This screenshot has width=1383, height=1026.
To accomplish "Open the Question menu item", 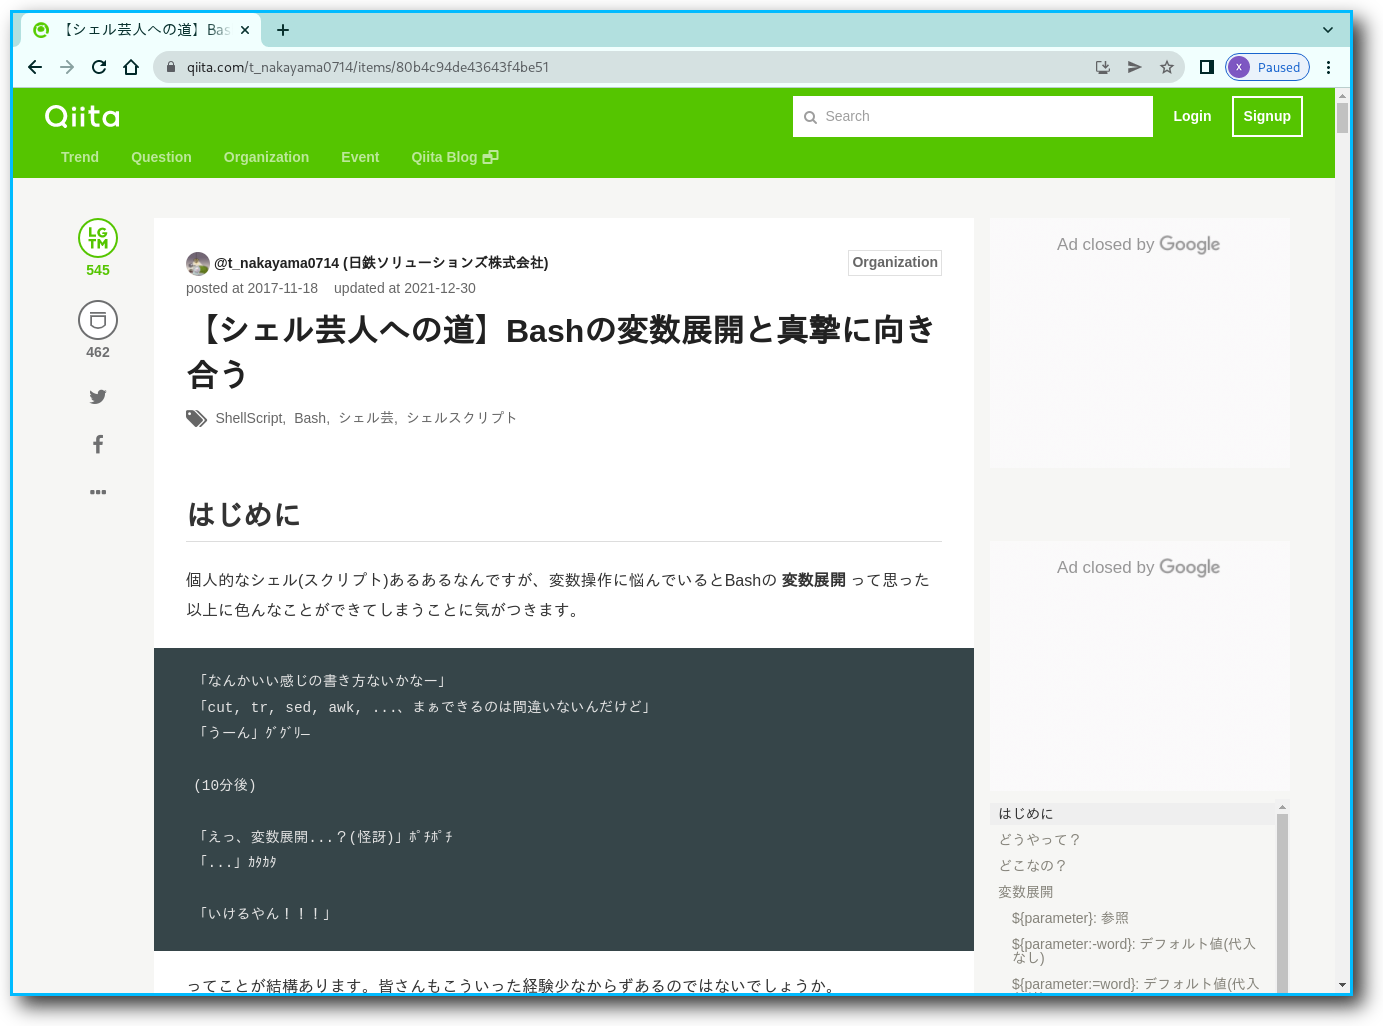I will click(x=161, y=157).
